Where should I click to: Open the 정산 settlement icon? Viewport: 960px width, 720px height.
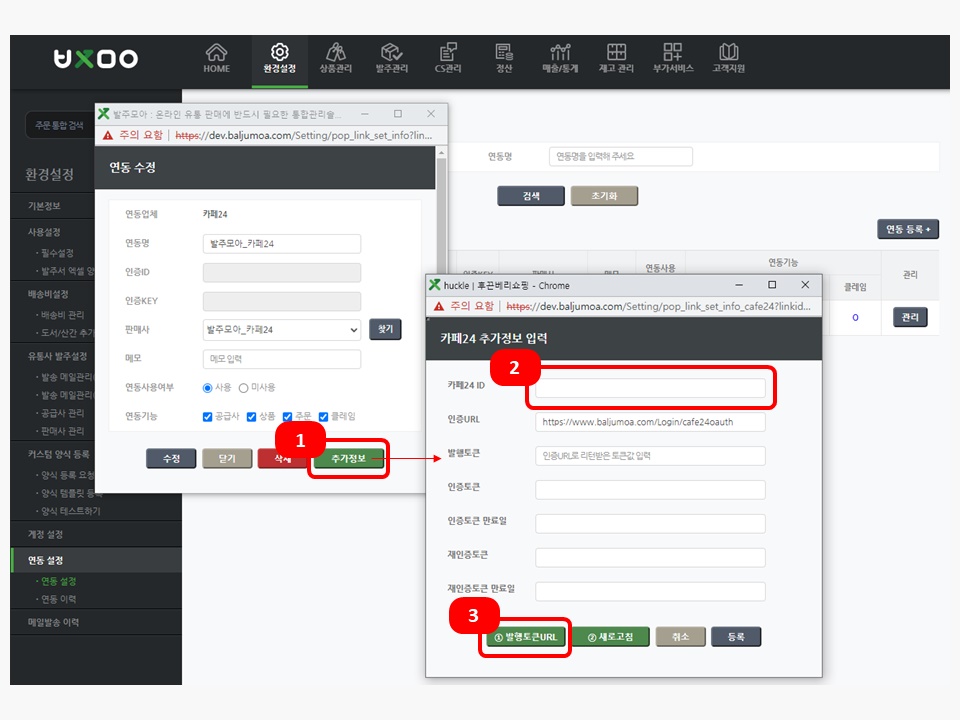coord(504,52)
